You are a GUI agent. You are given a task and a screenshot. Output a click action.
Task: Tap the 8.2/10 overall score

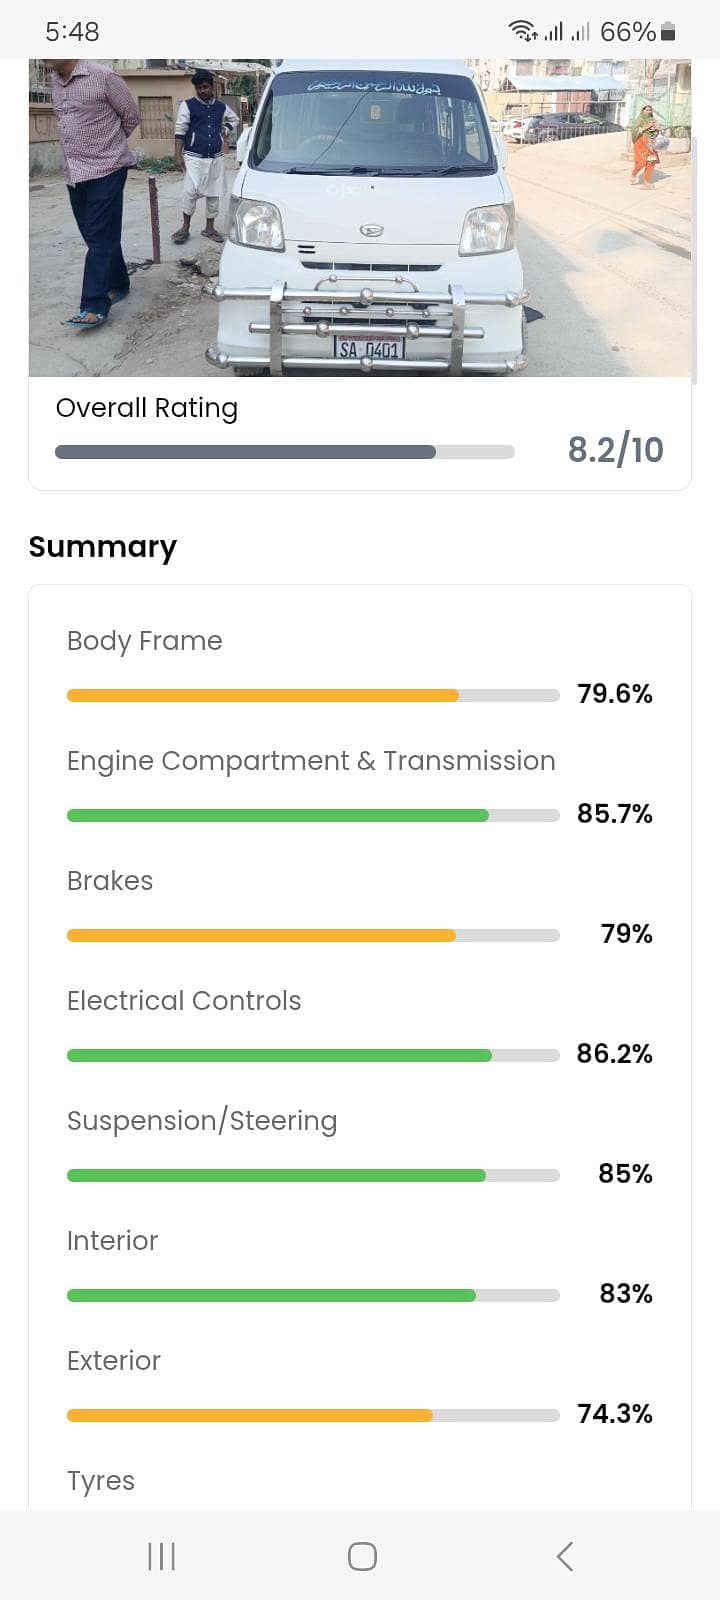coord(615,450)
